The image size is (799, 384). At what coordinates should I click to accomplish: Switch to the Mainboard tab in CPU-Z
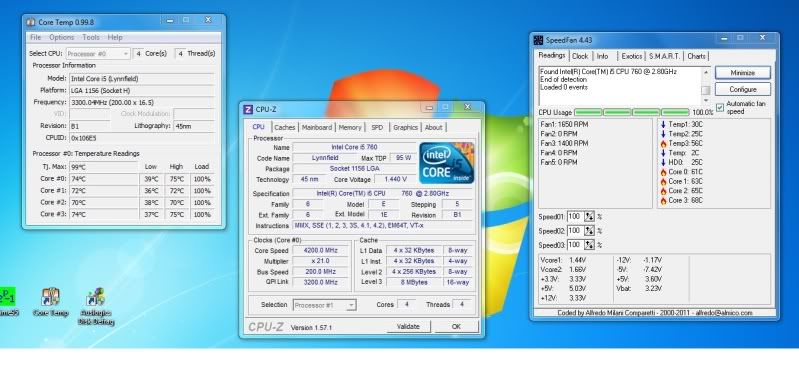[316, 127]
